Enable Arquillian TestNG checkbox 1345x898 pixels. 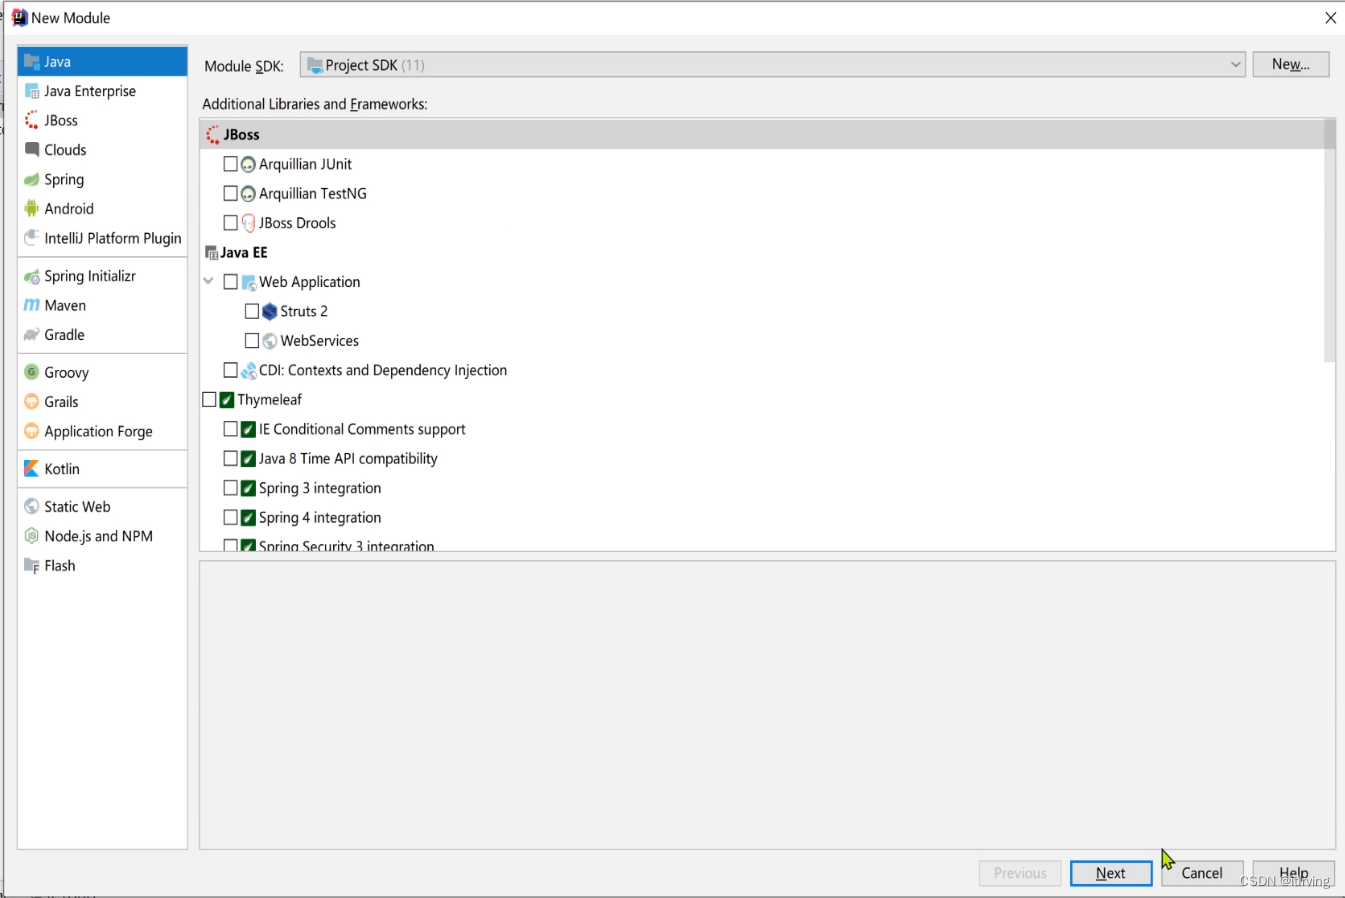[230, 193]
